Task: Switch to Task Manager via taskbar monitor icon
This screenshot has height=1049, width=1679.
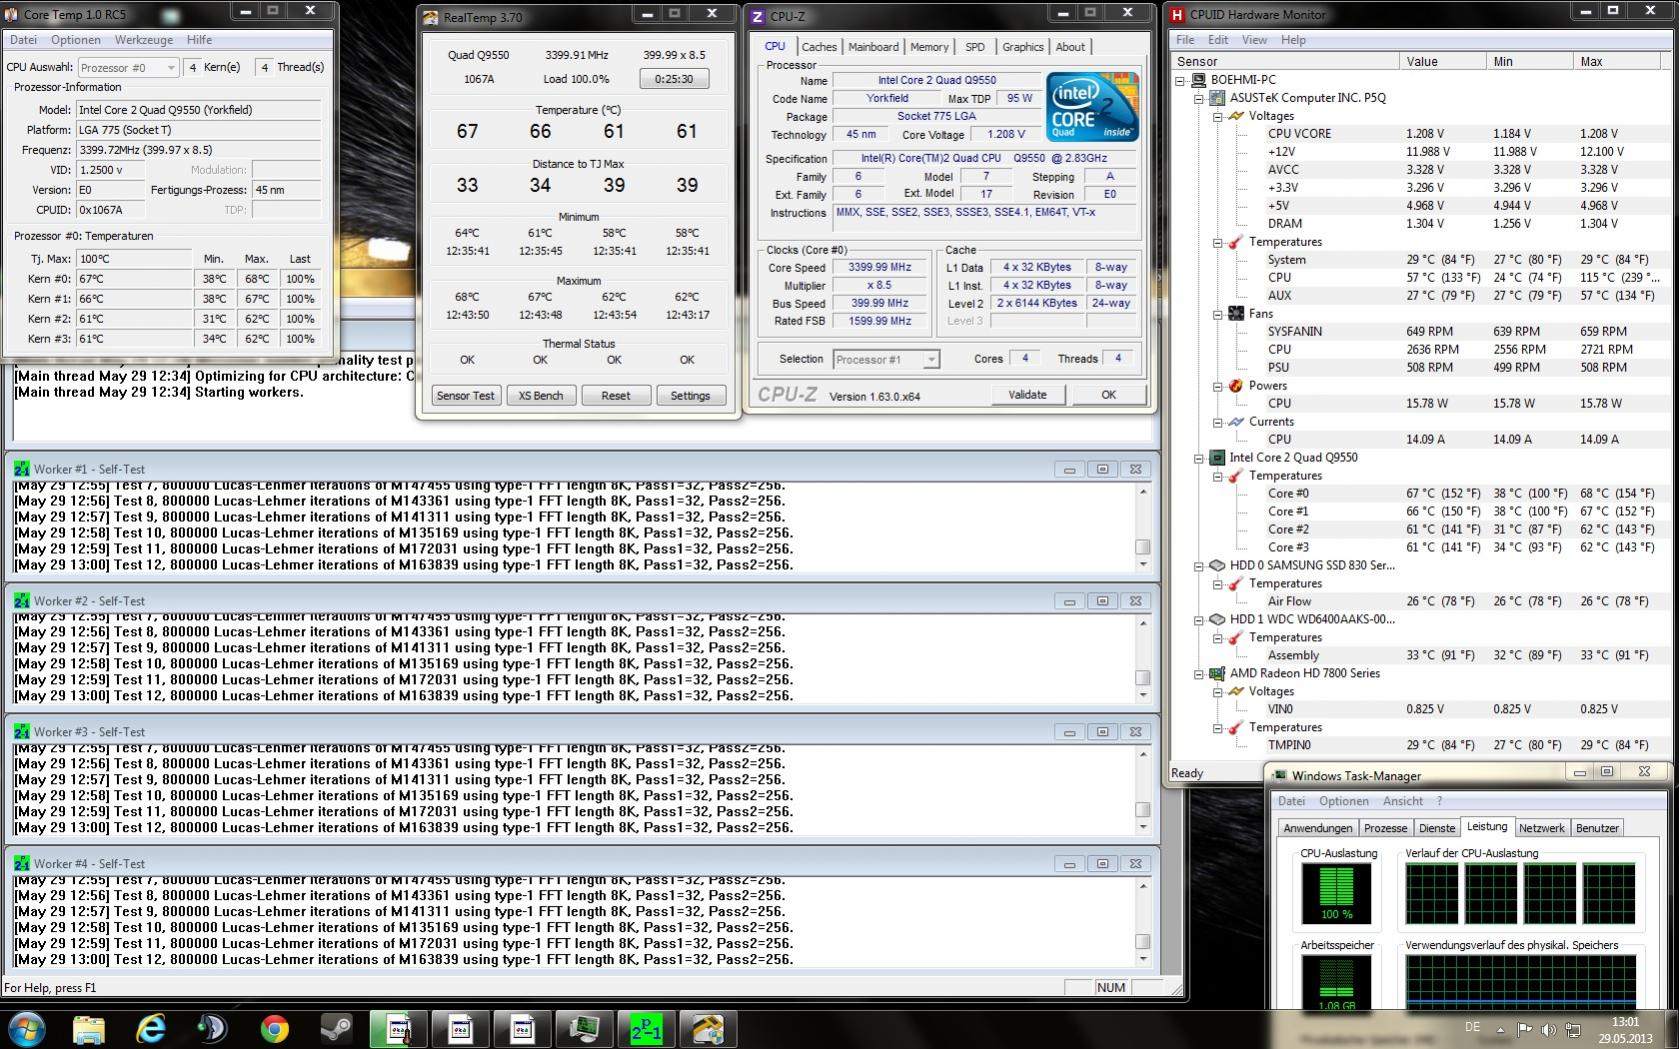Action: tap(584, 1028)
